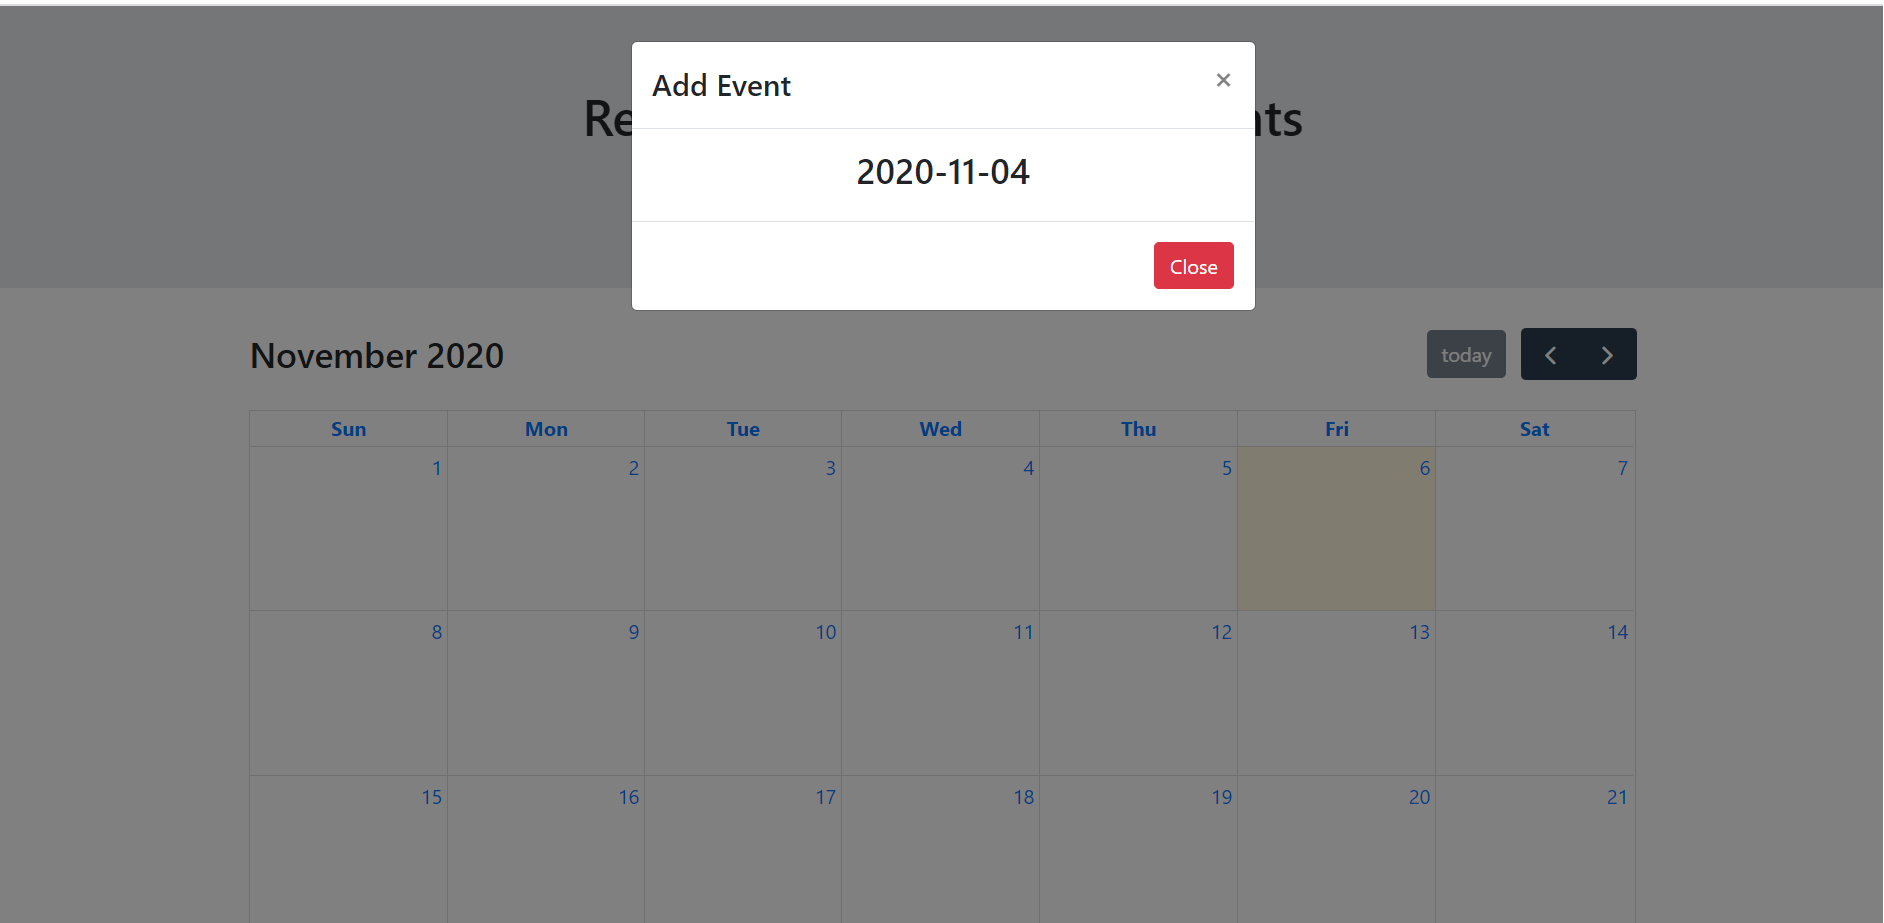Click the Sat column header
This screenshot has height=923, width=1884.
(x=1534, y=428)
